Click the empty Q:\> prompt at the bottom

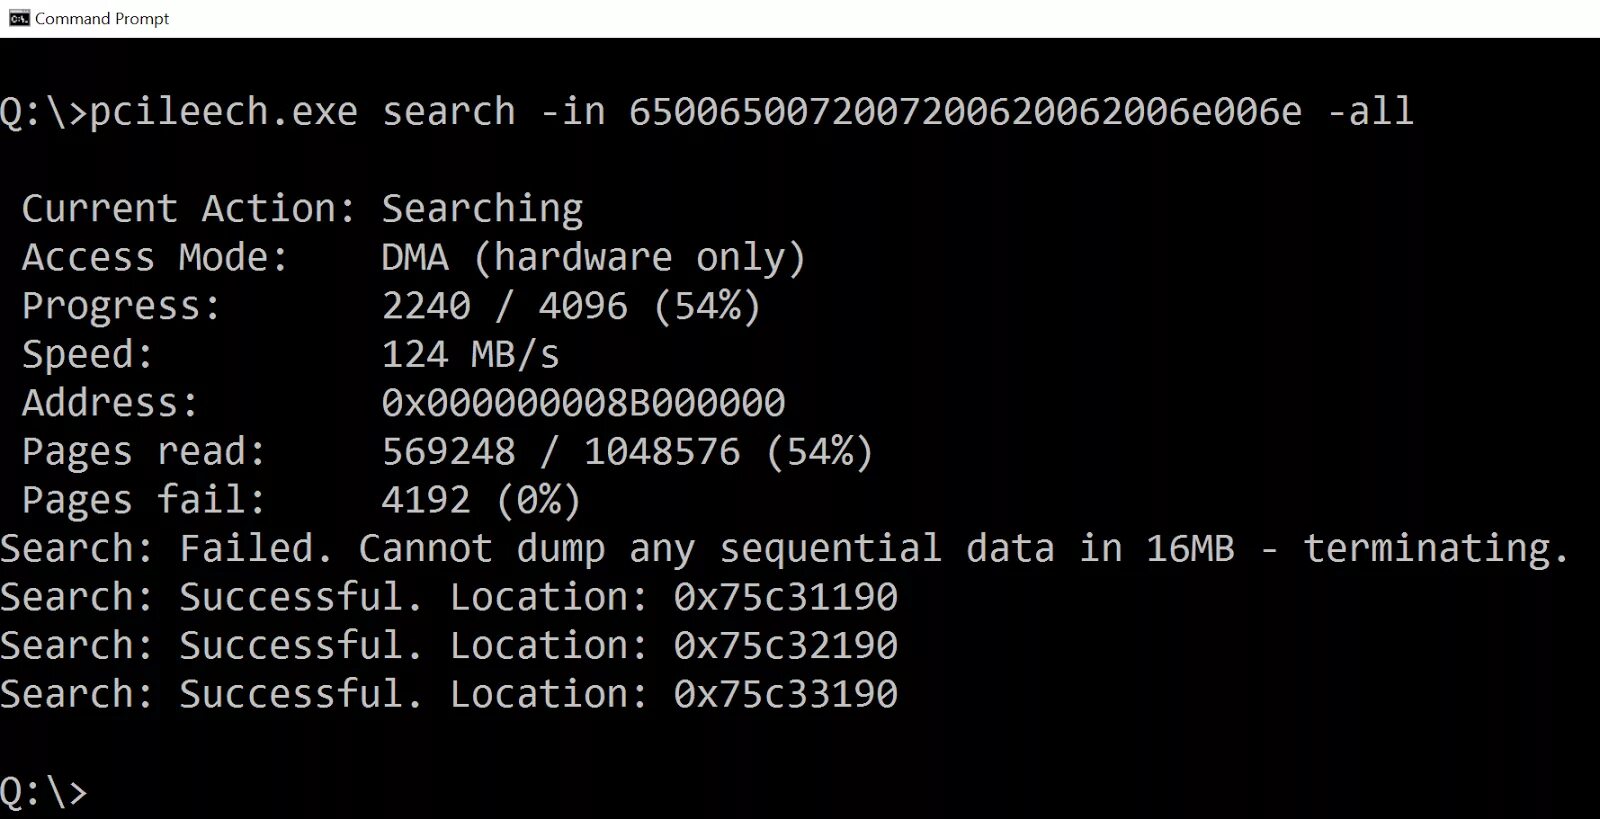pos(44,791)
